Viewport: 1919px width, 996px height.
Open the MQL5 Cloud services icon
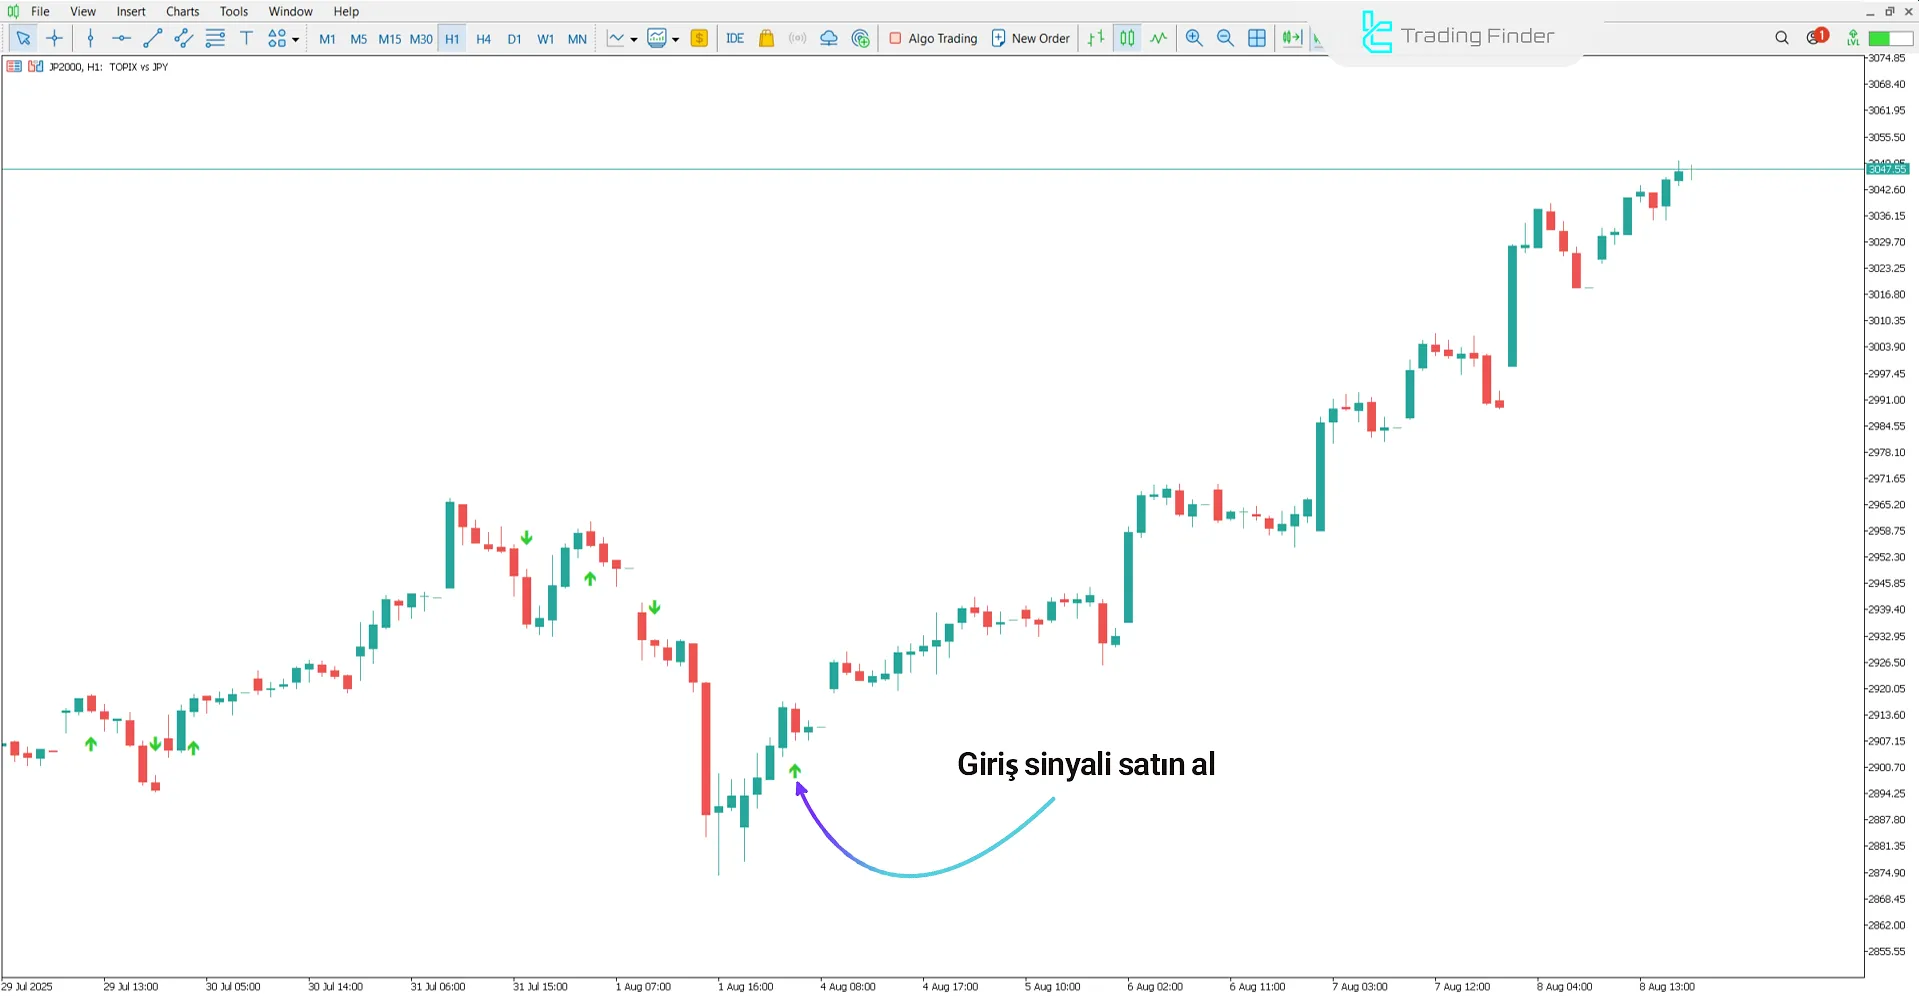click(828, 38)
